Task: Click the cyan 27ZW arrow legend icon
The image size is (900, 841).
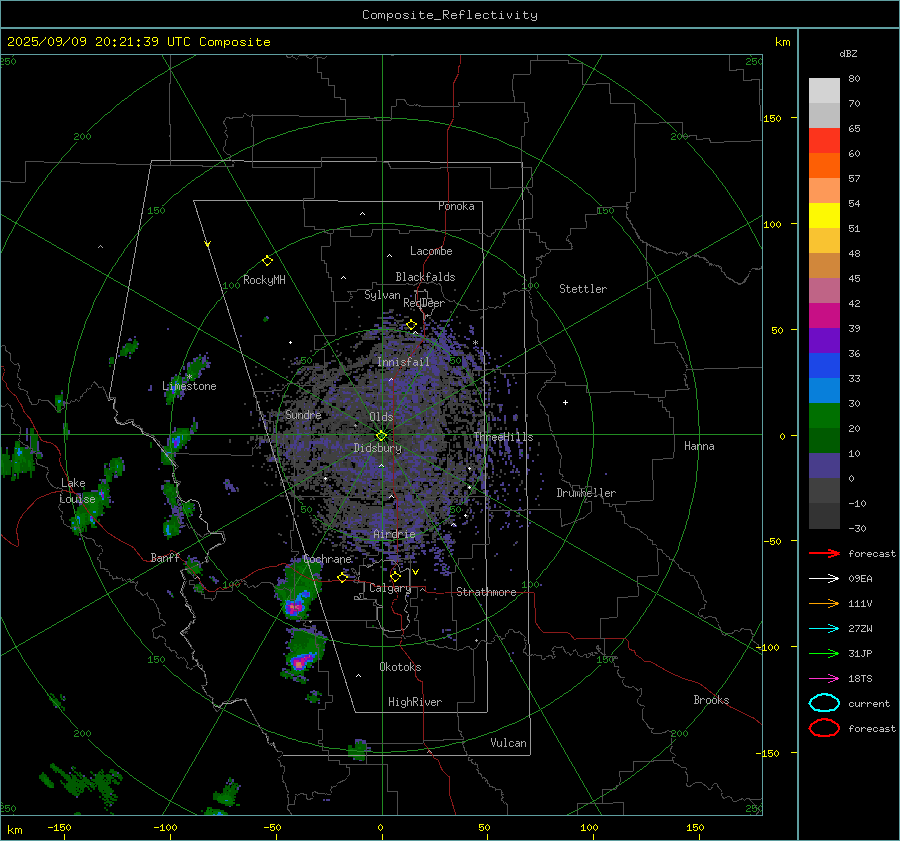Action: coord(824,629)
